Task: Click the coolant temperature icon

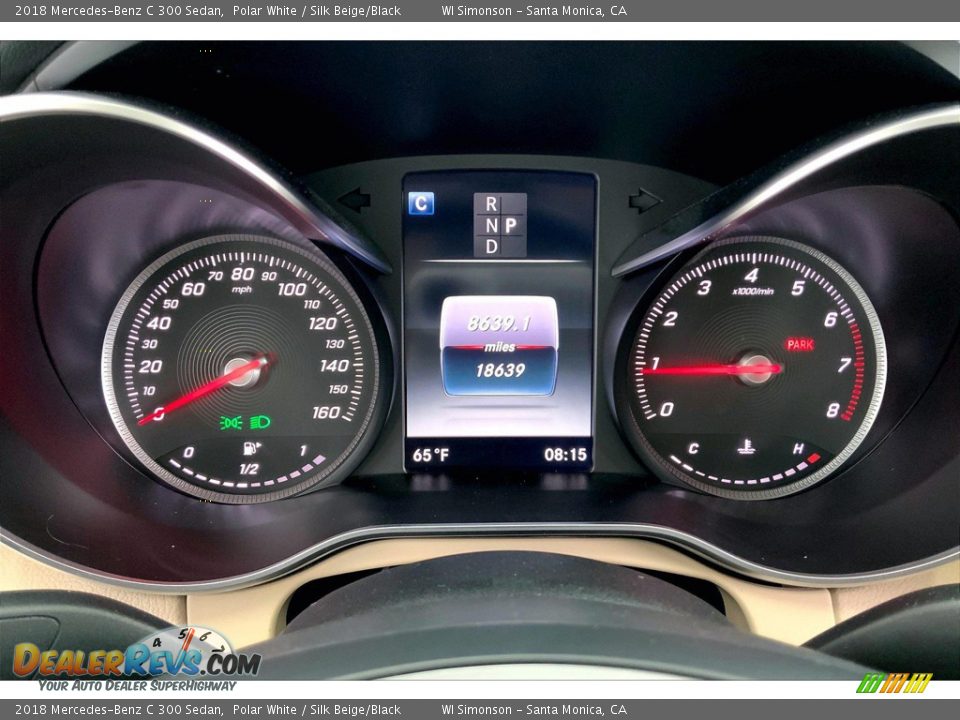Action: [745, 446]
